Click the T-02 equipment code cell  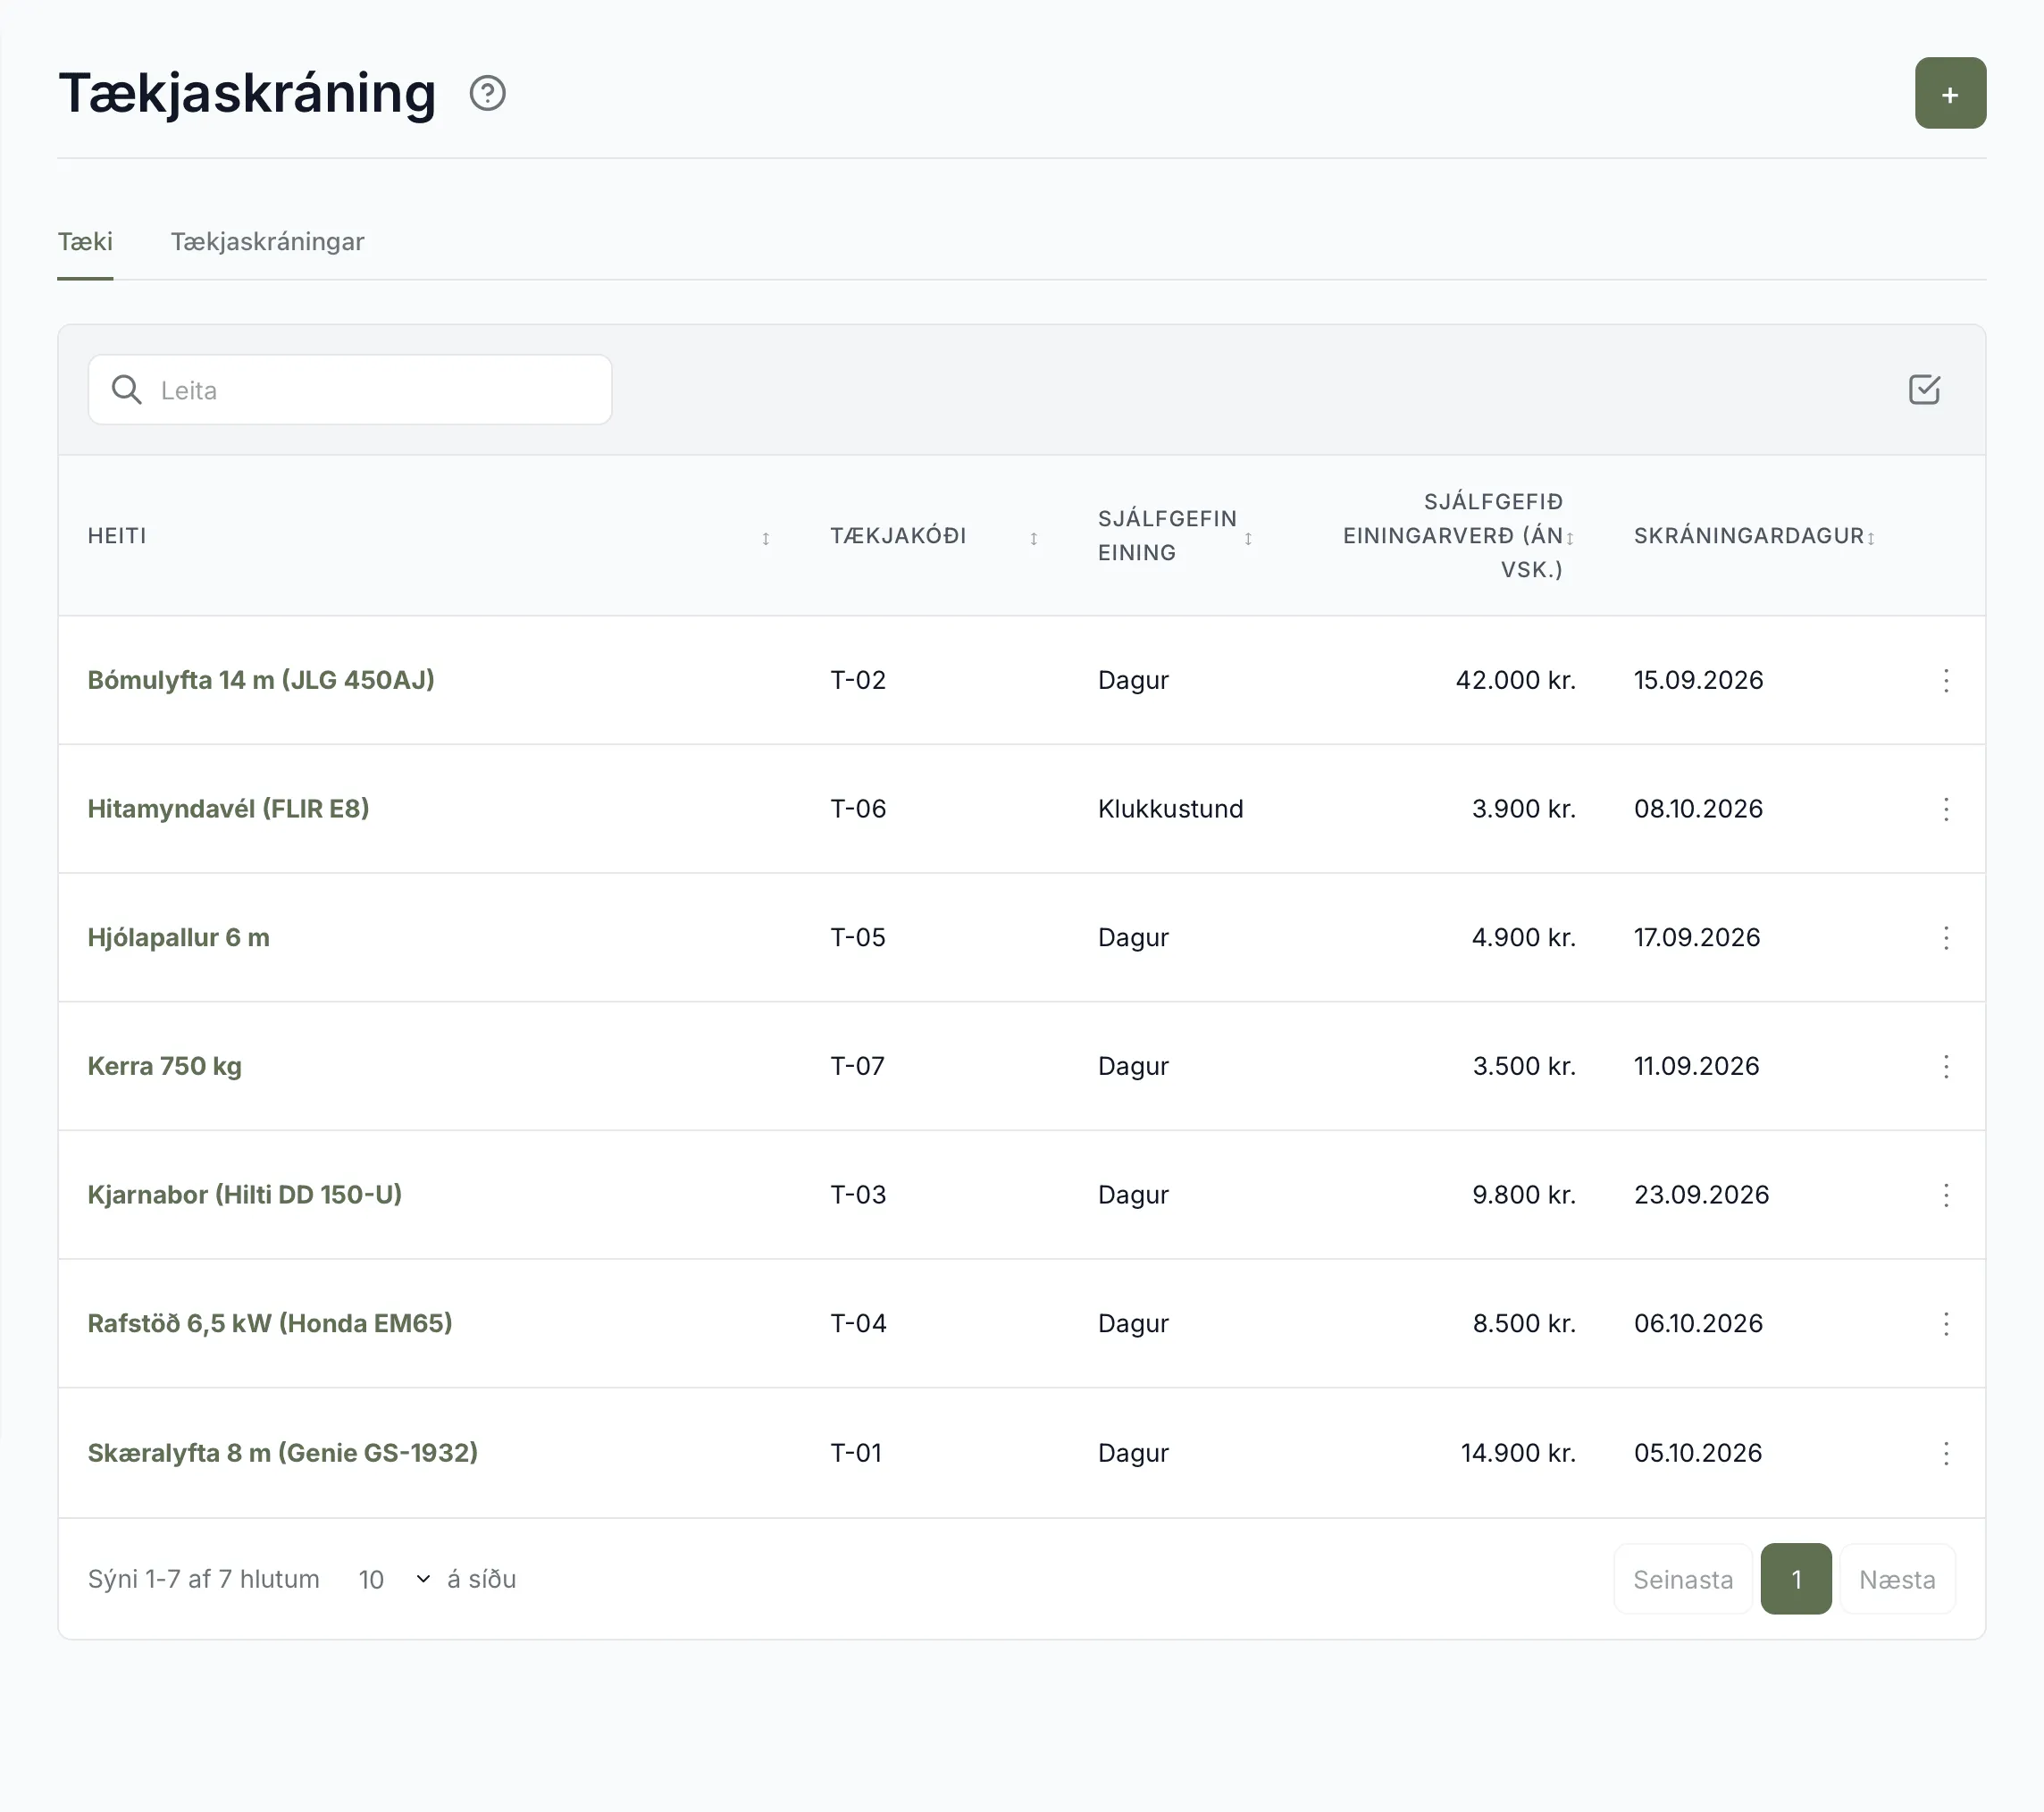[858, 680]
